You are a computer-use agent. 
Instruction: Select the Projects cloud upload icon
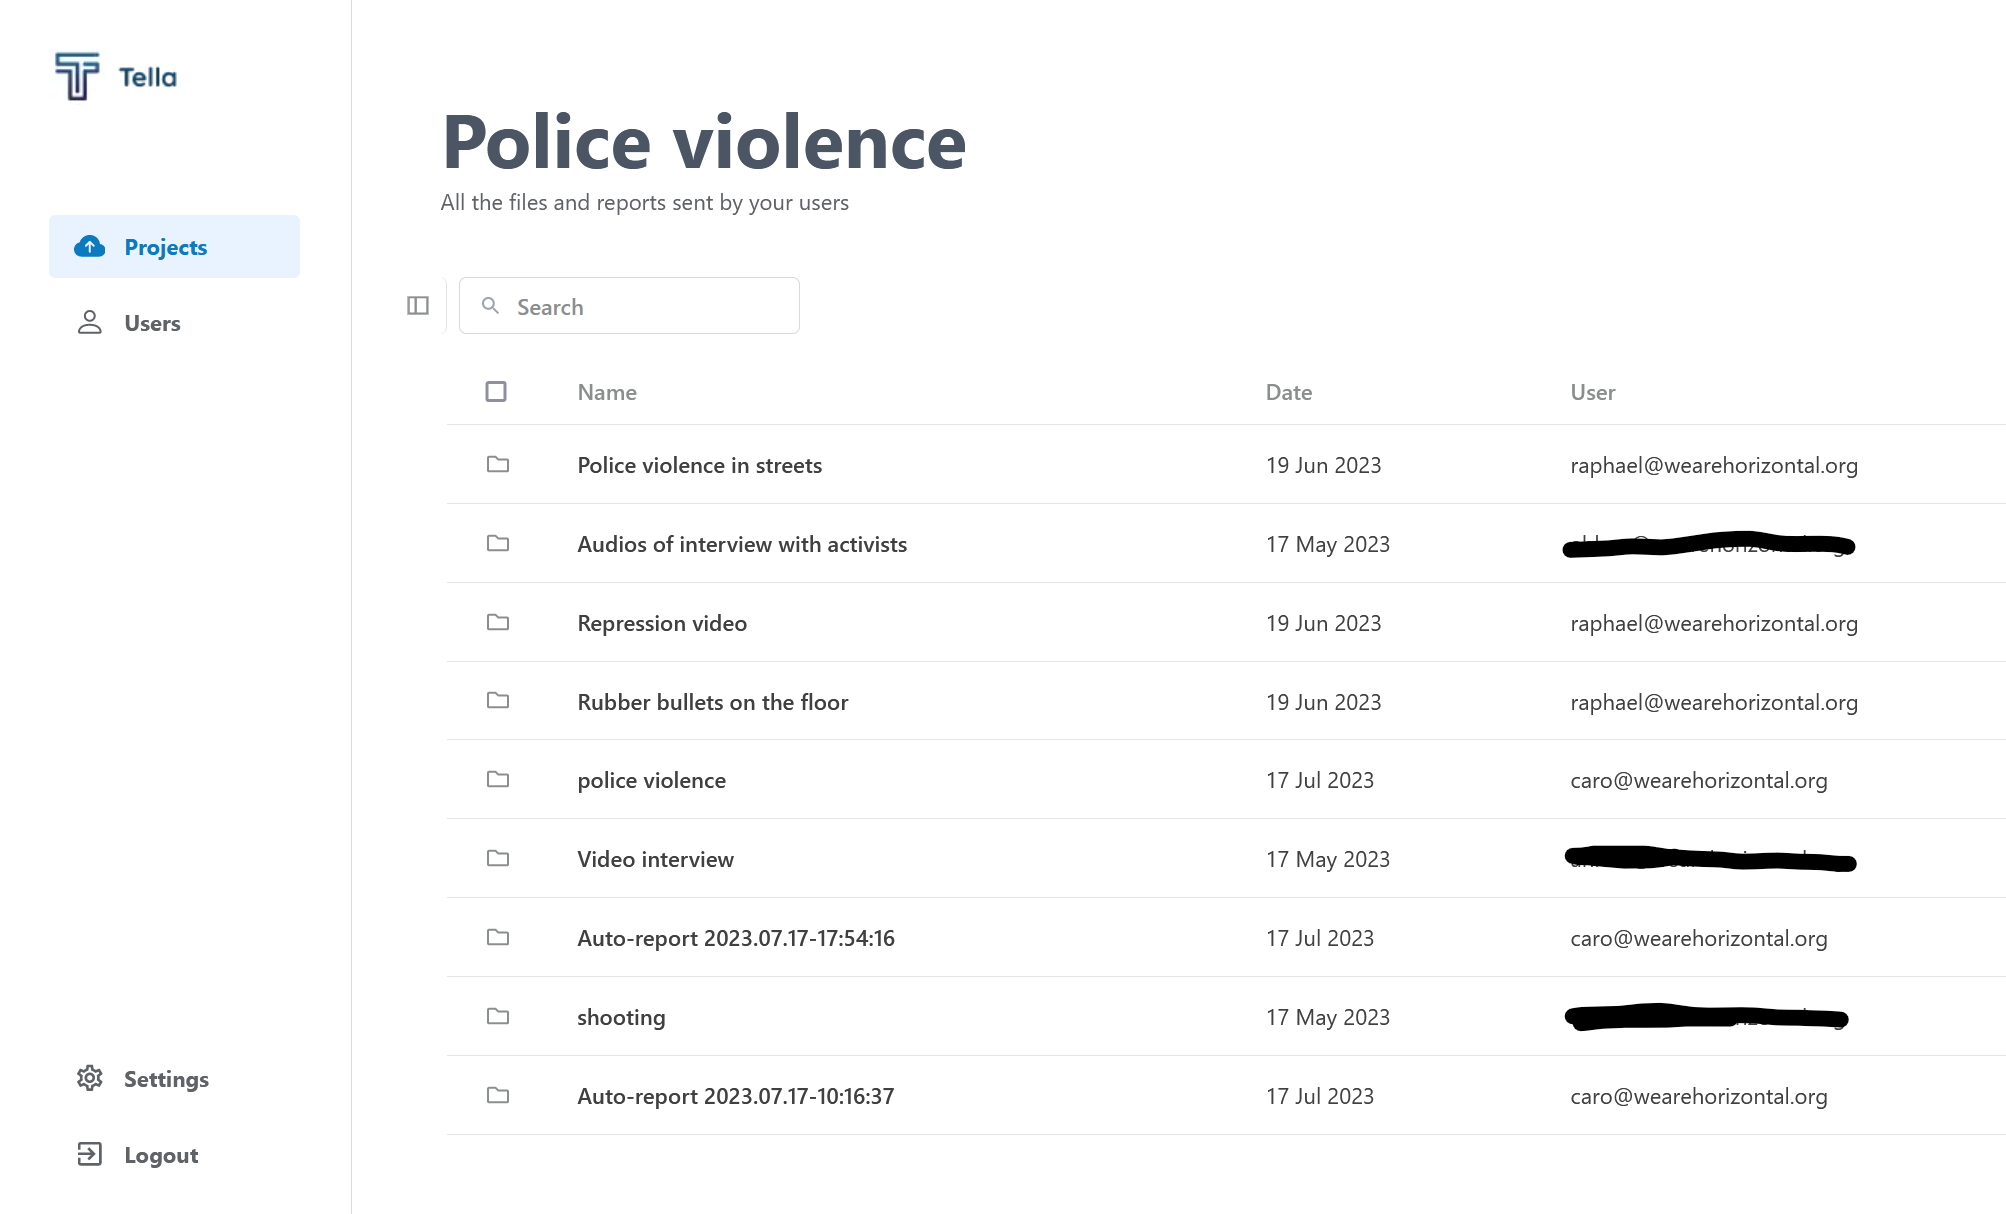click(90, 246)
